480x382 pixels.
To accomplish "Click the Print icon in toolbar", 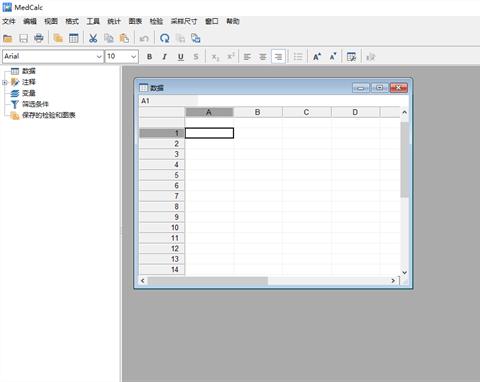I will 39,38.
